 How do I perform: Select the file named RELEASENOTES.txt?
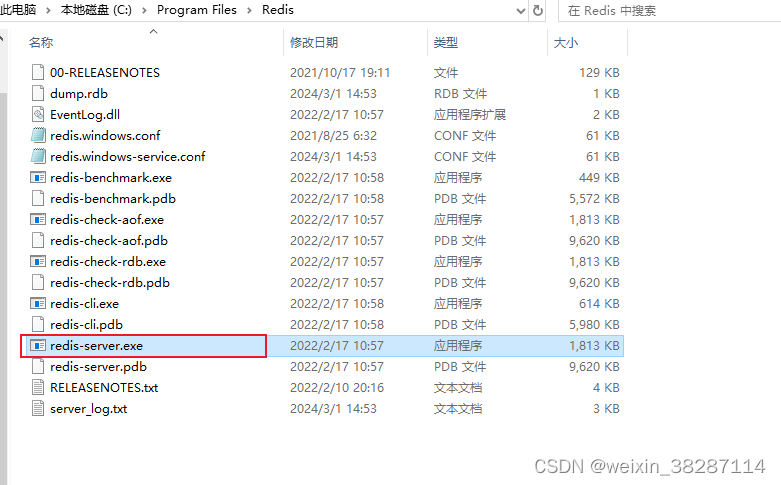(x=104, y=387)
